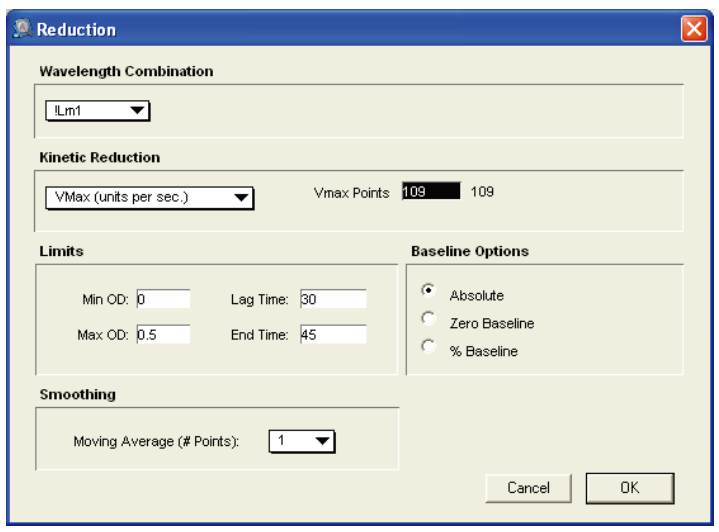The height and width of the screenshot is (532, 719).
Task: Expand the VMax (units per sec.) dropdown
Action: tap(149, 198)
